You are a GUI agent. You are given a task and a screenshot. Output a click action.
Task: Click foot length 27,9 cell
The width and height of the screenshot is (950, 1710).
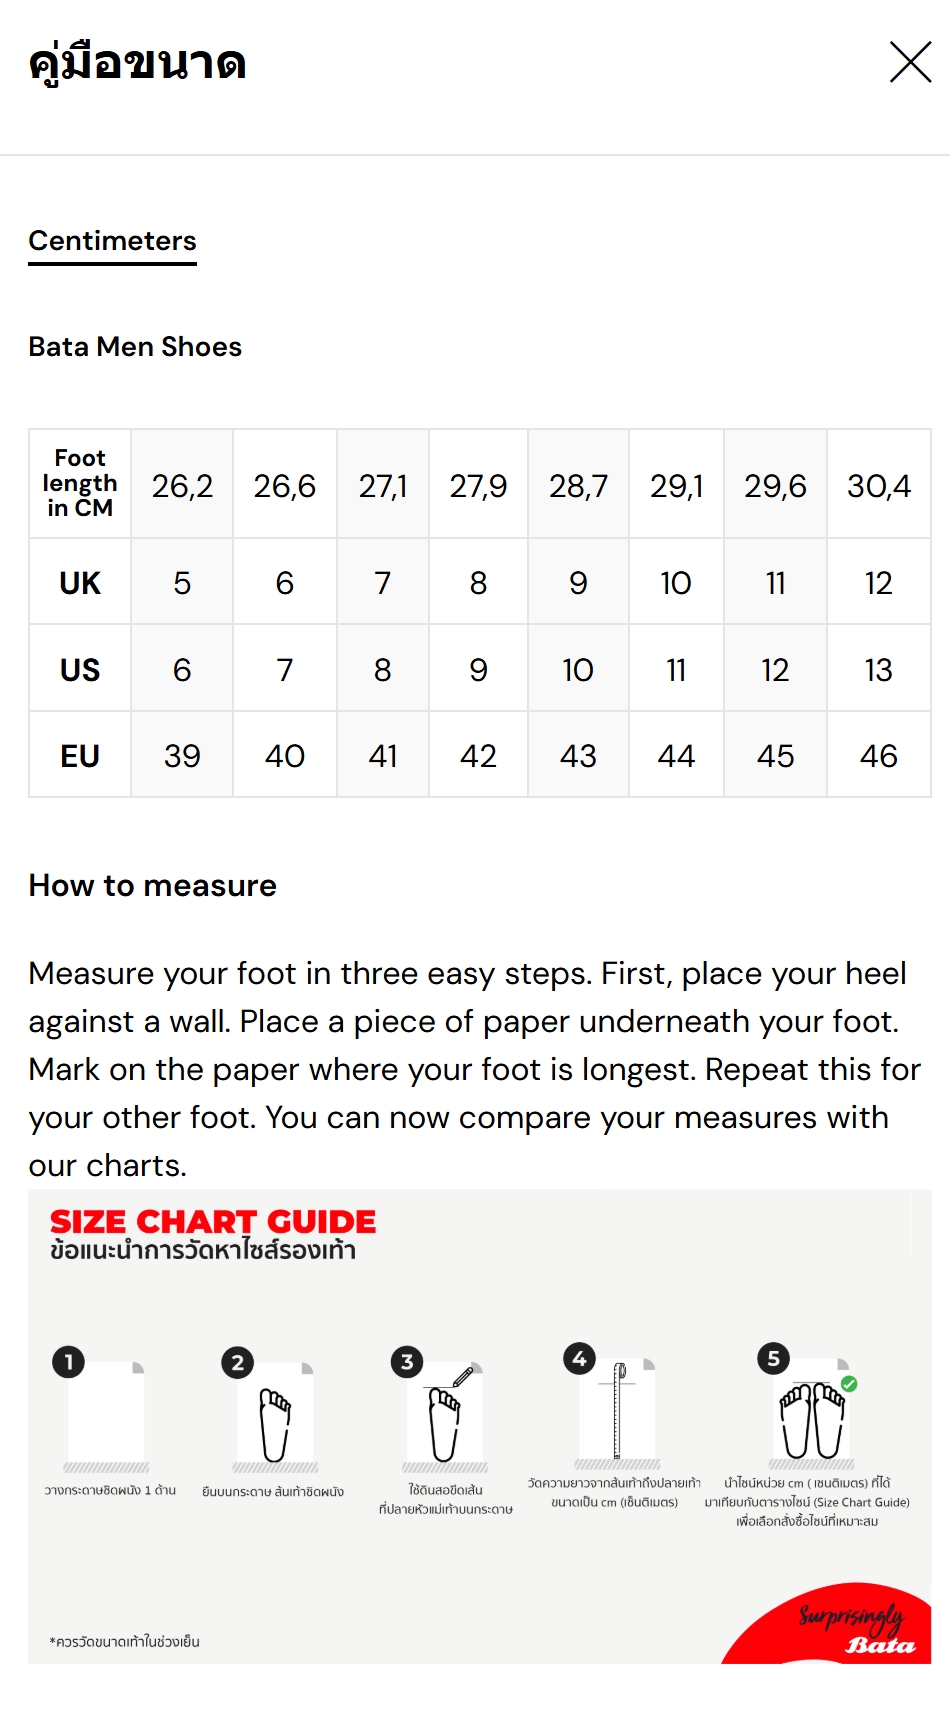point(478,486)
